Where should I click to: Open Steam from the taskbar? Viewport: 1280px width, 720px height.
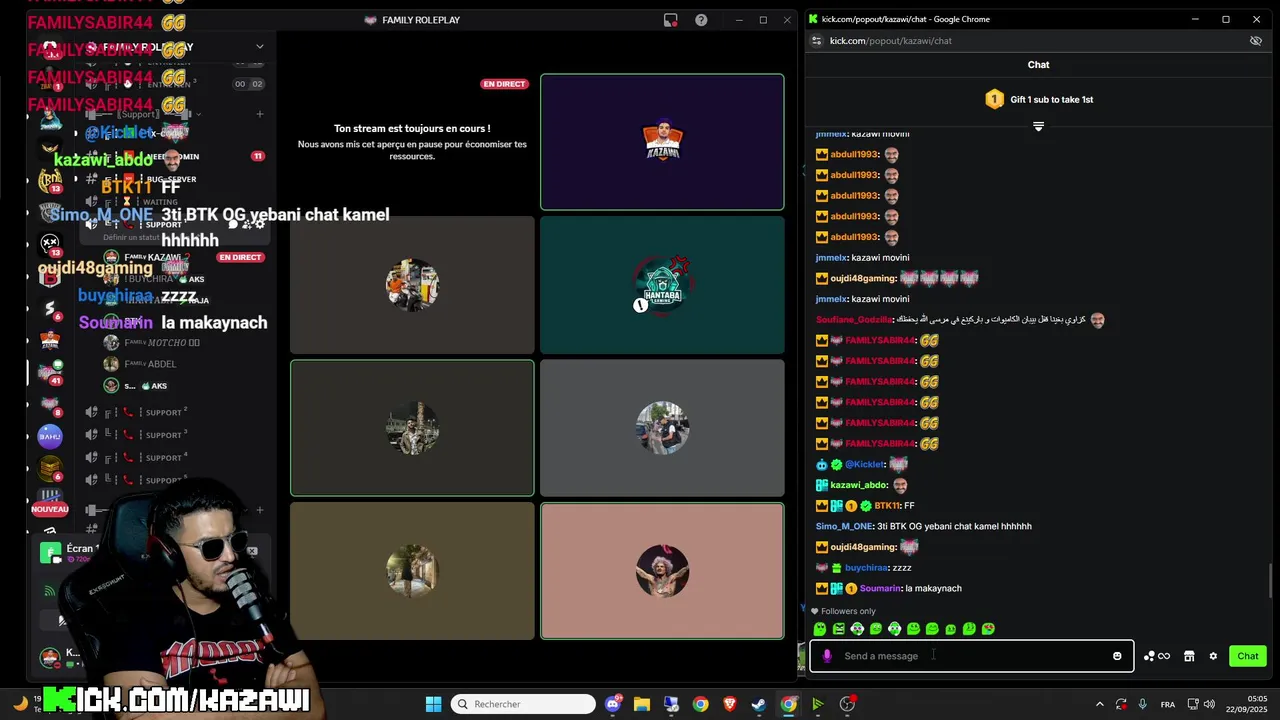click(x=759, y=704)
